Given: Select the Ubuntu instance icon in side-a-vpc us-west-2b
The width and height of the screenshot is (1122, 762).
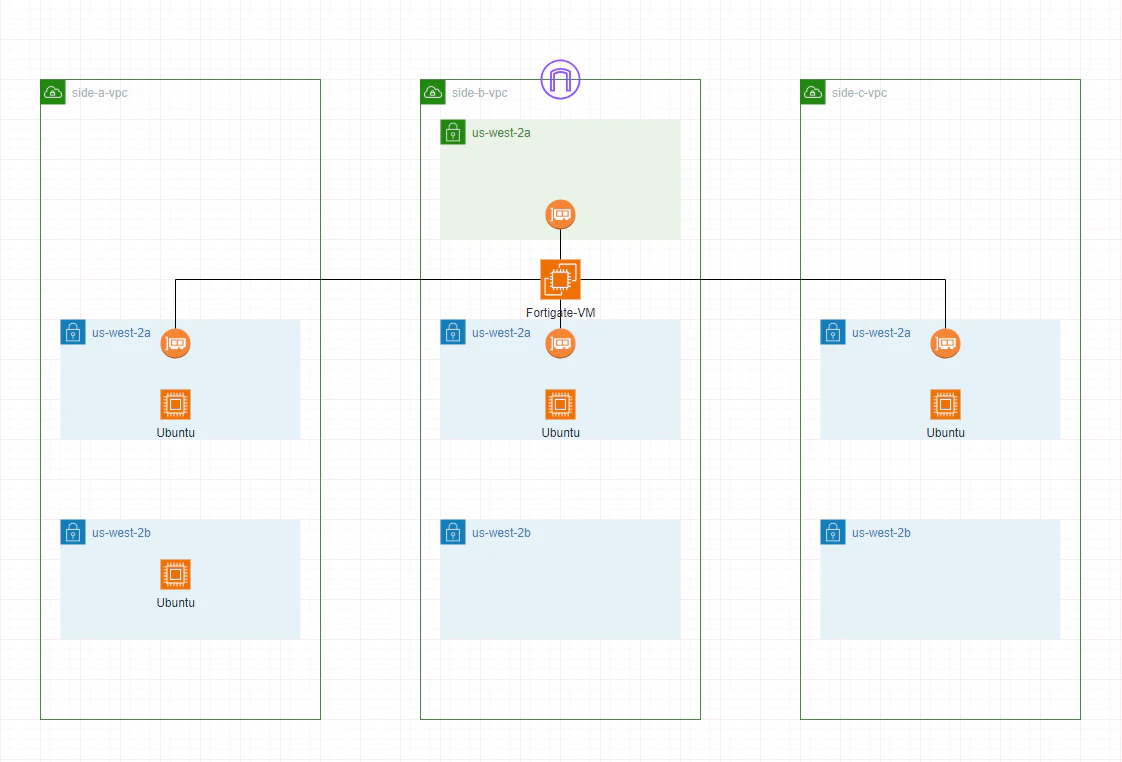Looking at the screenshot, I should [175, 575].
